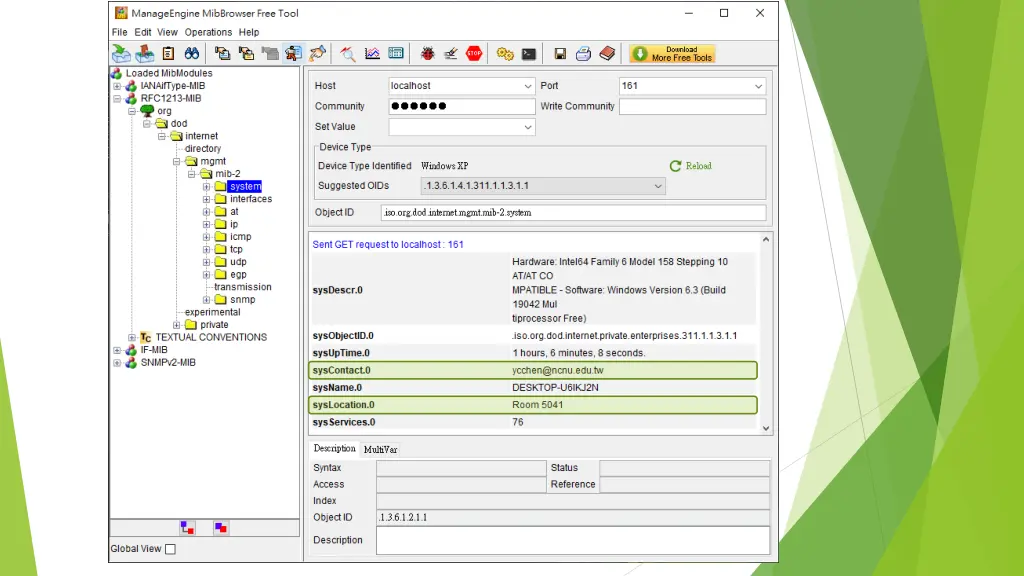Screen dimensions: 1024x576
Task: Switch to the Description tab
Action: coord(334,449)
